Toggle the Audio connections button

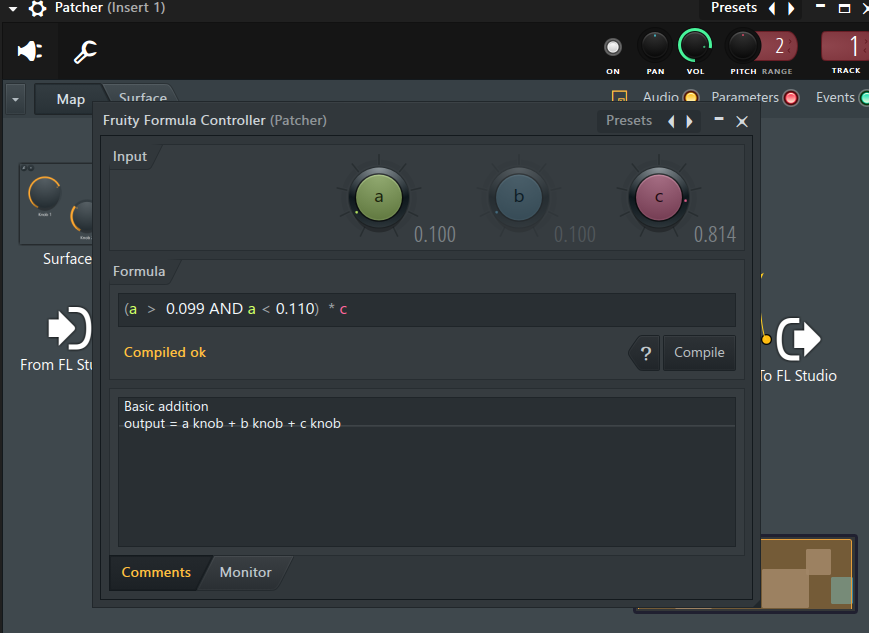click(x=691, y=98)
